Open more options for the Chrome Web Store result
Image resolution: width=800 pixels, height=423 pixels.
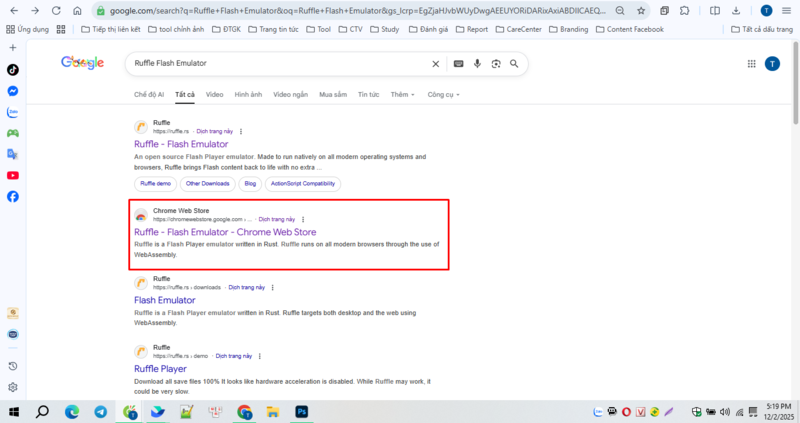click(x=303, y=219)
